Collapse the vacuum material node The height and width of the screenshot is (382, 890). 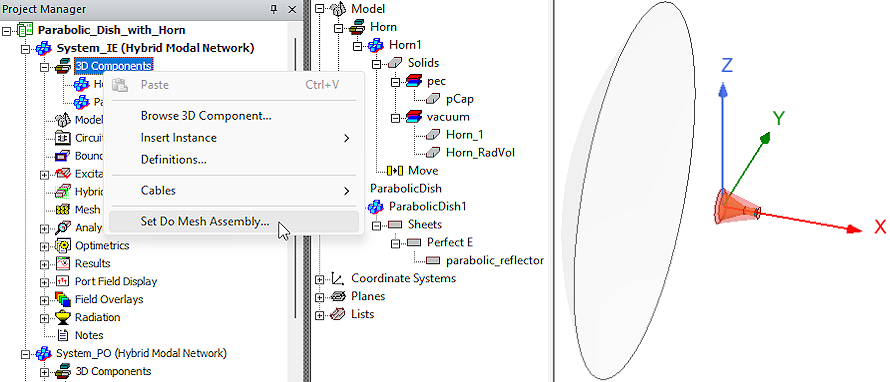click(x=395, y=117)
